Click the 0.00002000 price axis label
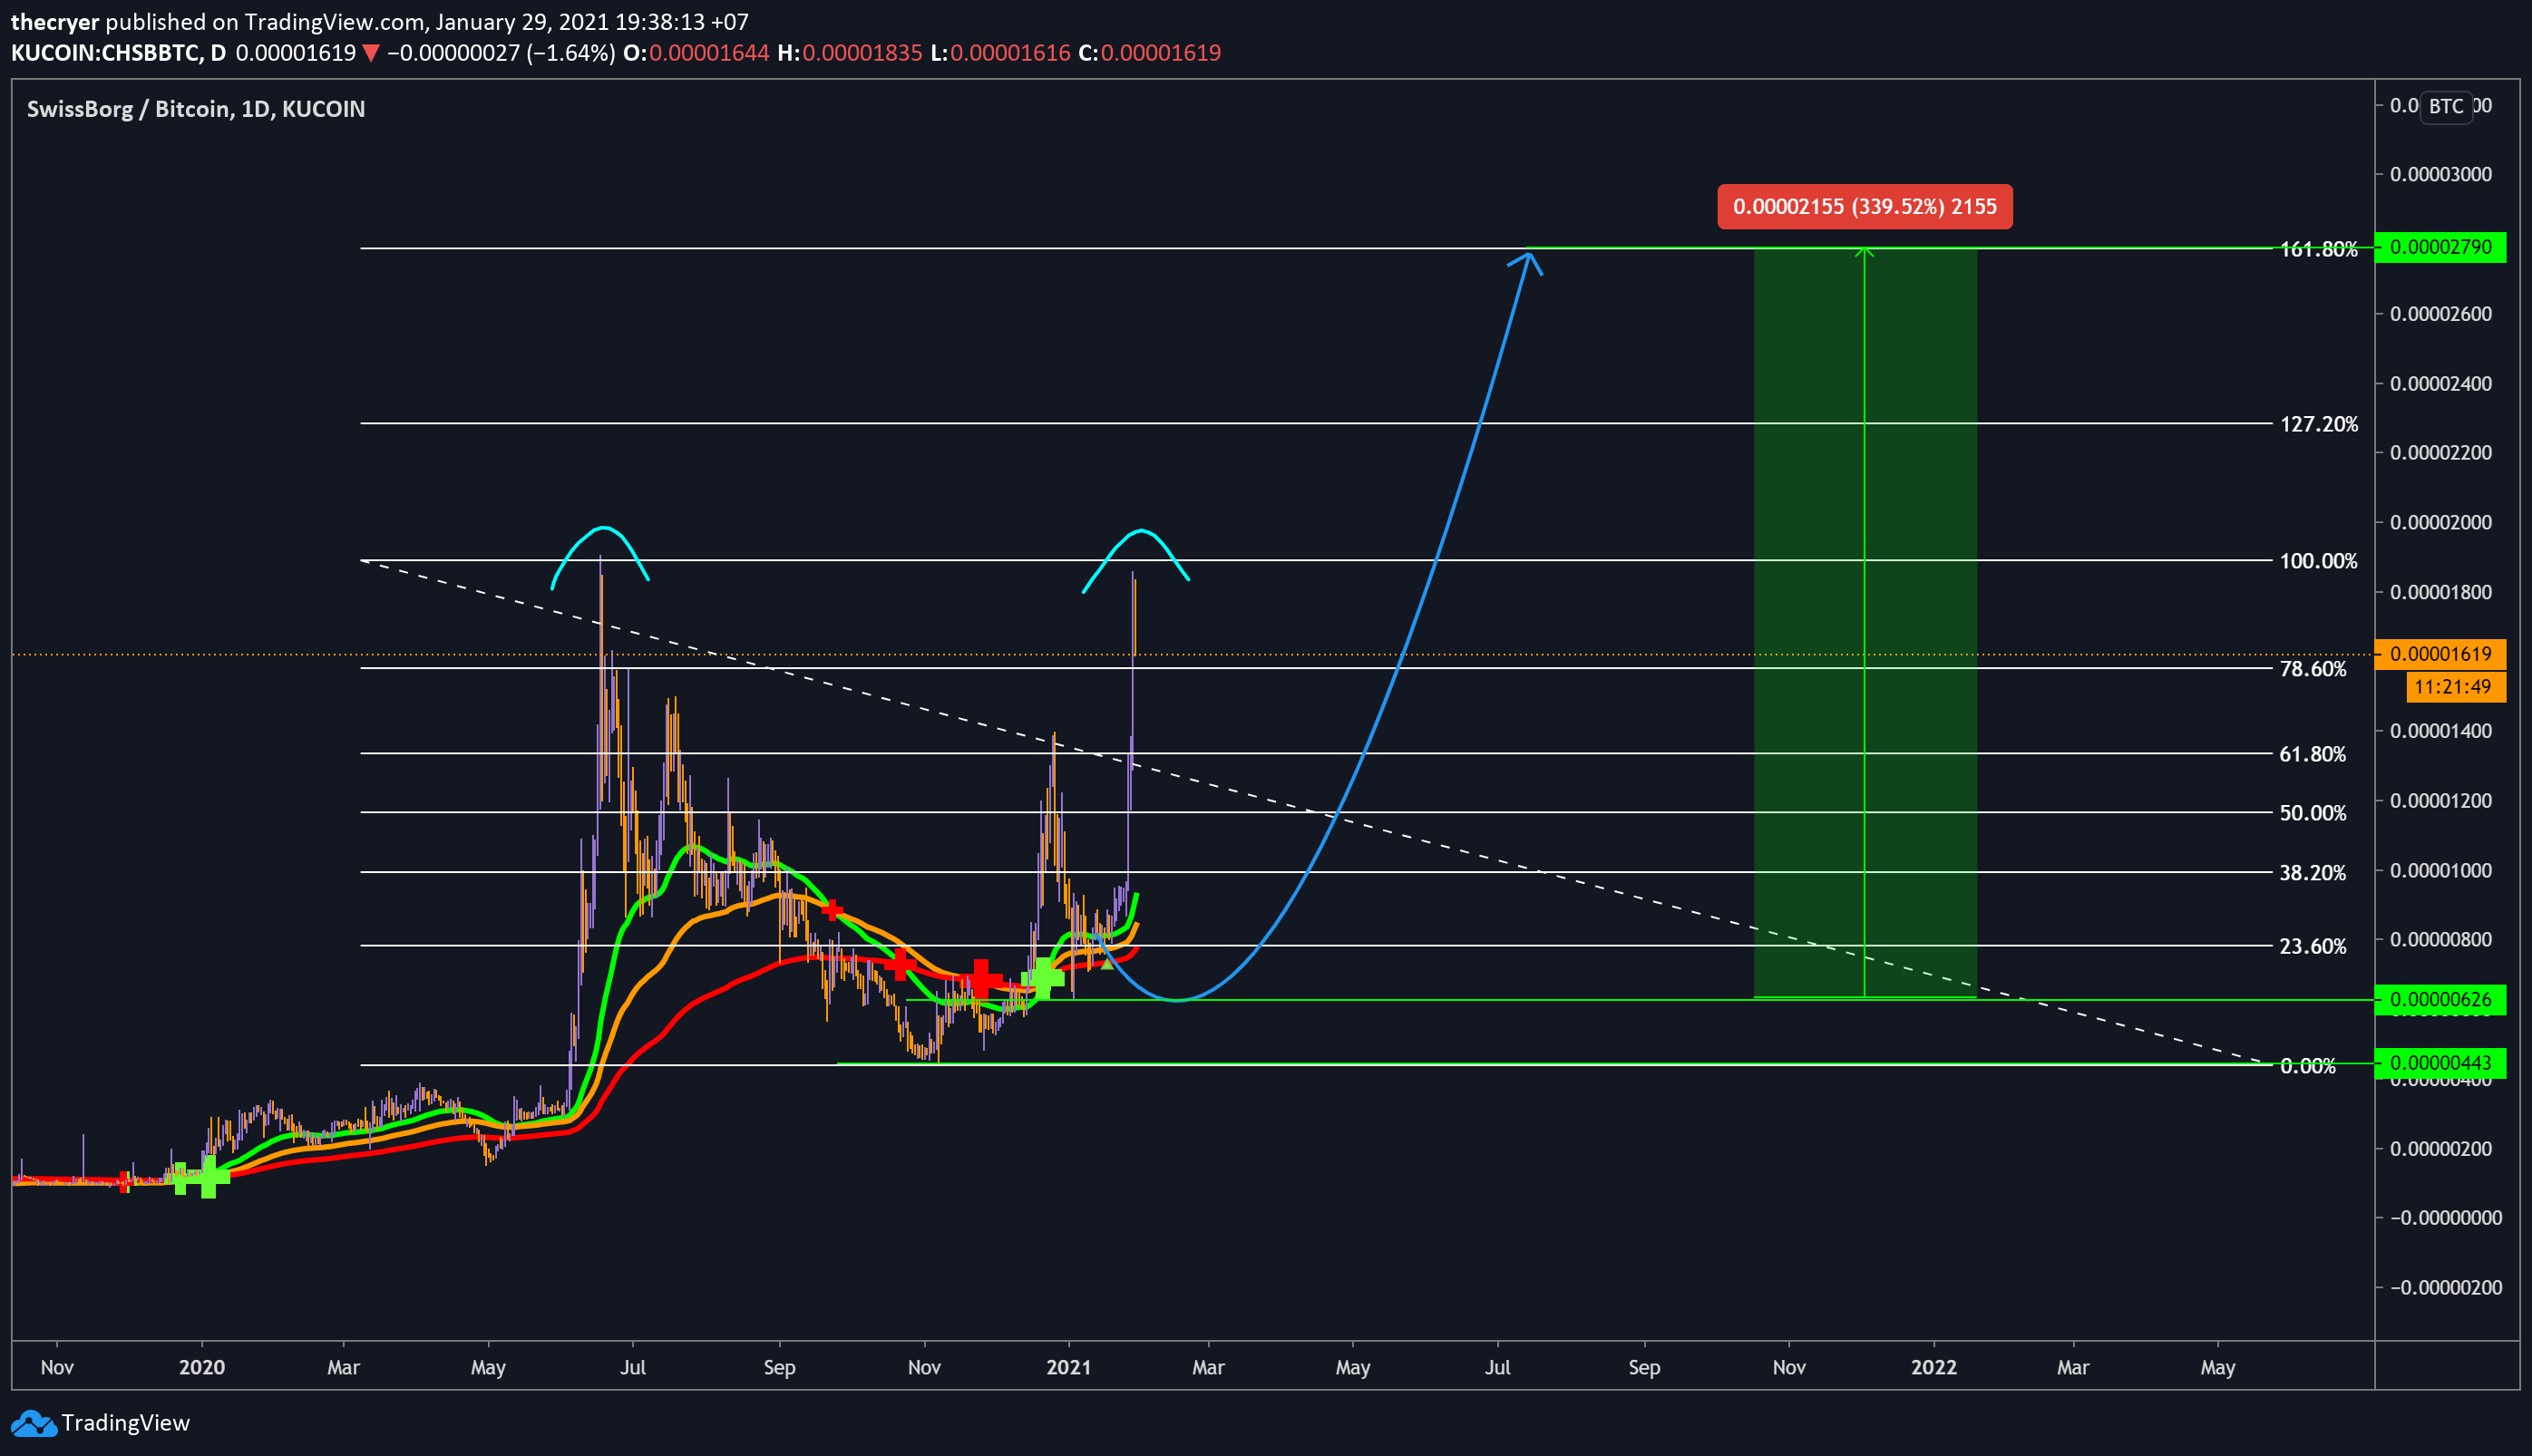 pos(2441,523)
